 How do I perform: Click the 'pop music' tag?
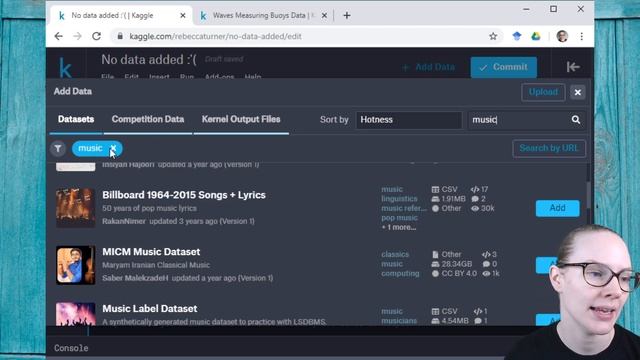coord(399,218)
